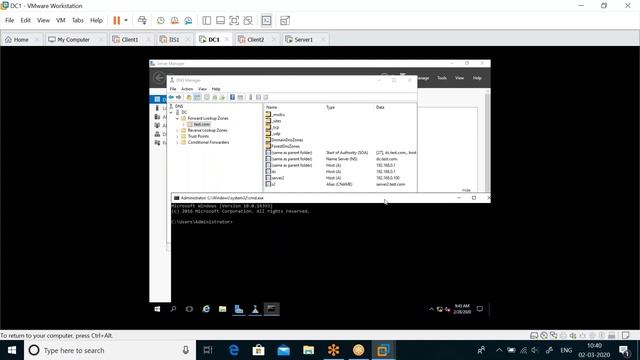640x360 pixels.
Task: Open the VMware Help menu
Action: [x=96, y=20]
